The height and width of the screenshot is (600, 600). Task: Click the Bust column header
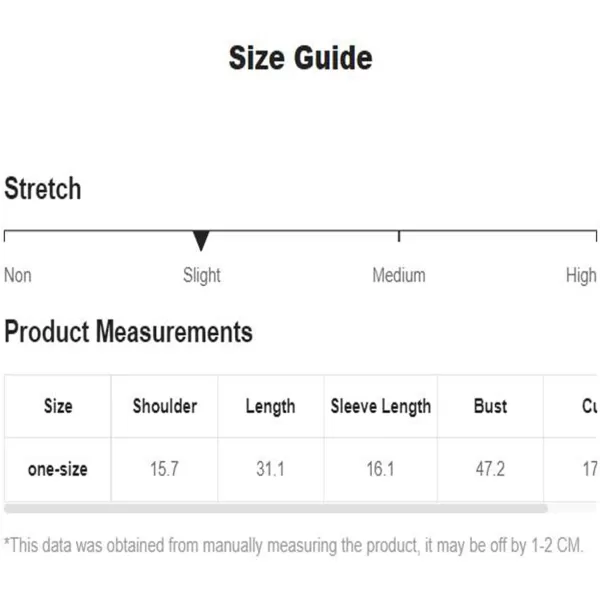pos(490,406)
